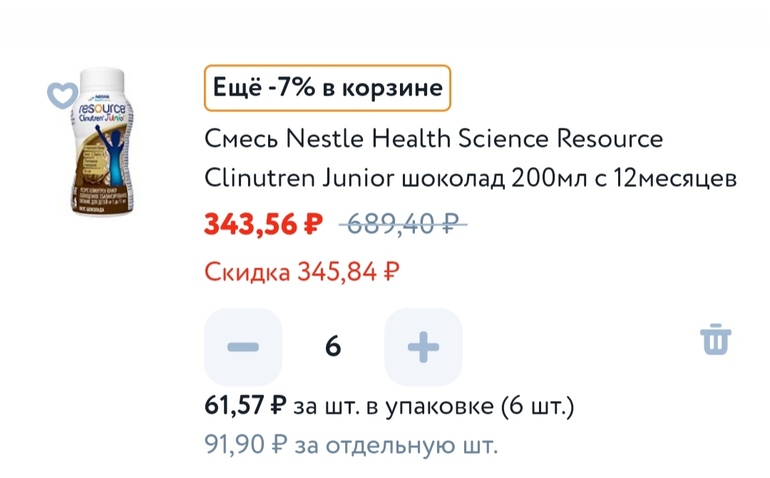Screen dimensions: 770x478
Task: Add product to favorites with heart icon
Action: point(63,95)
